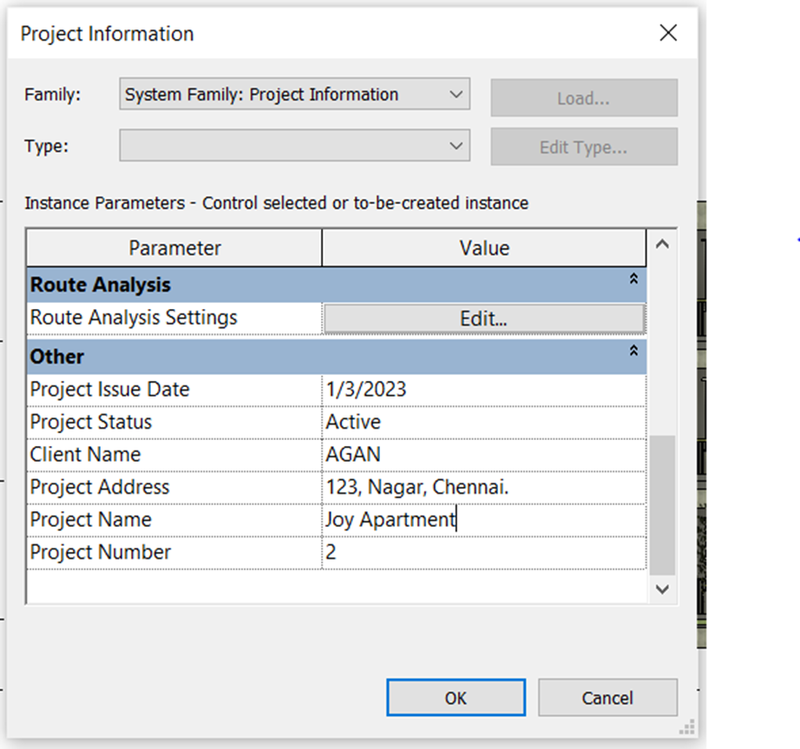Edit the Project Issue Date value
Viewport: 800px width, 749px height.
click(484, 390)
